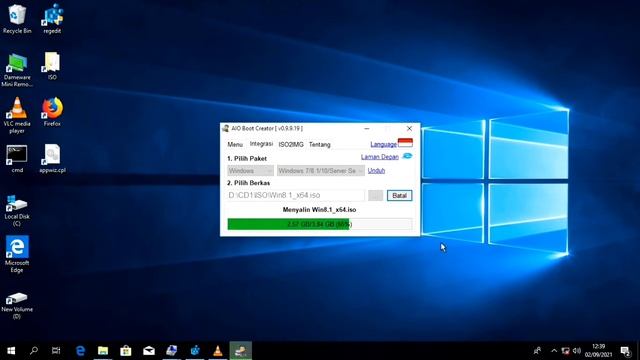Viewport: 640px width, 360px height.
Task: Open VLC cone icon on taskbar
Action: click(218, 351)
